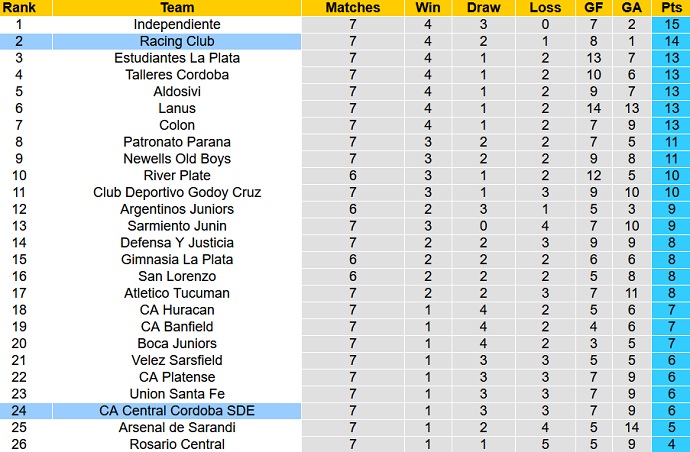Viewport: 690px width, 452px height.
Task: Open the San Lorenzo team link
Action: click(176, 276)
